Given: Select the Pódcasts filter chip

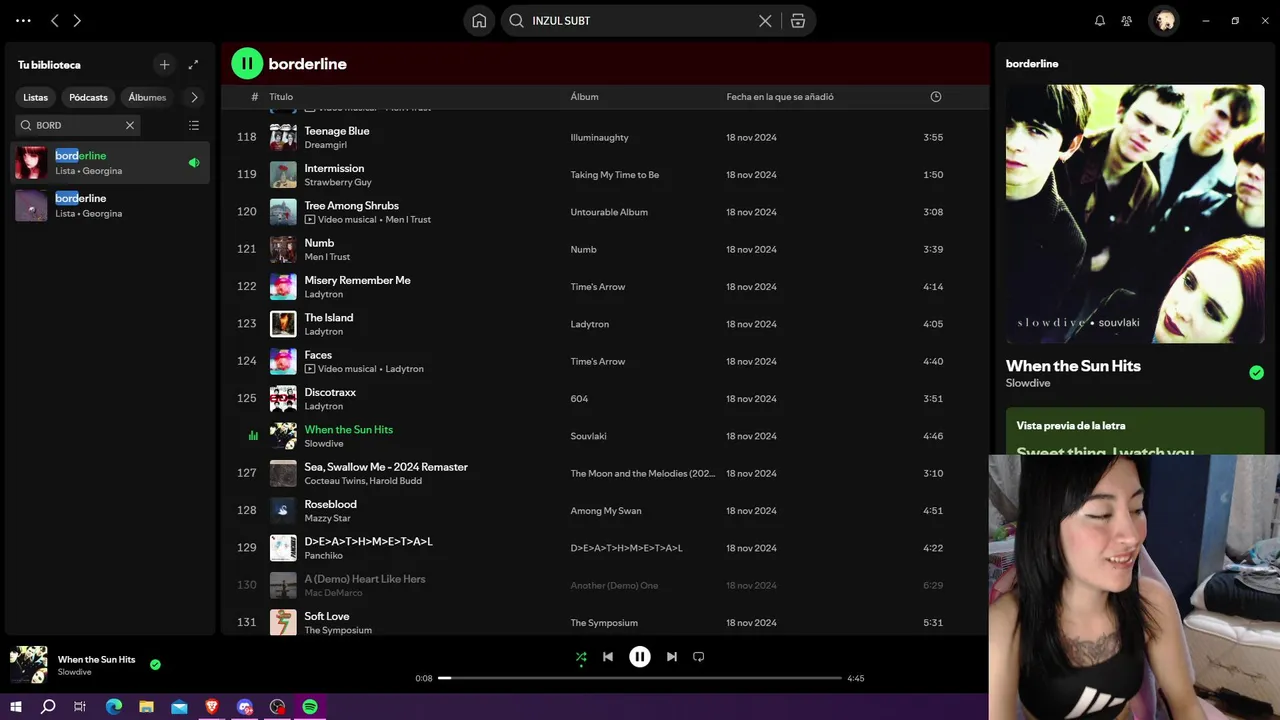Looking at the screenshot, I should (x=88, y=97).
